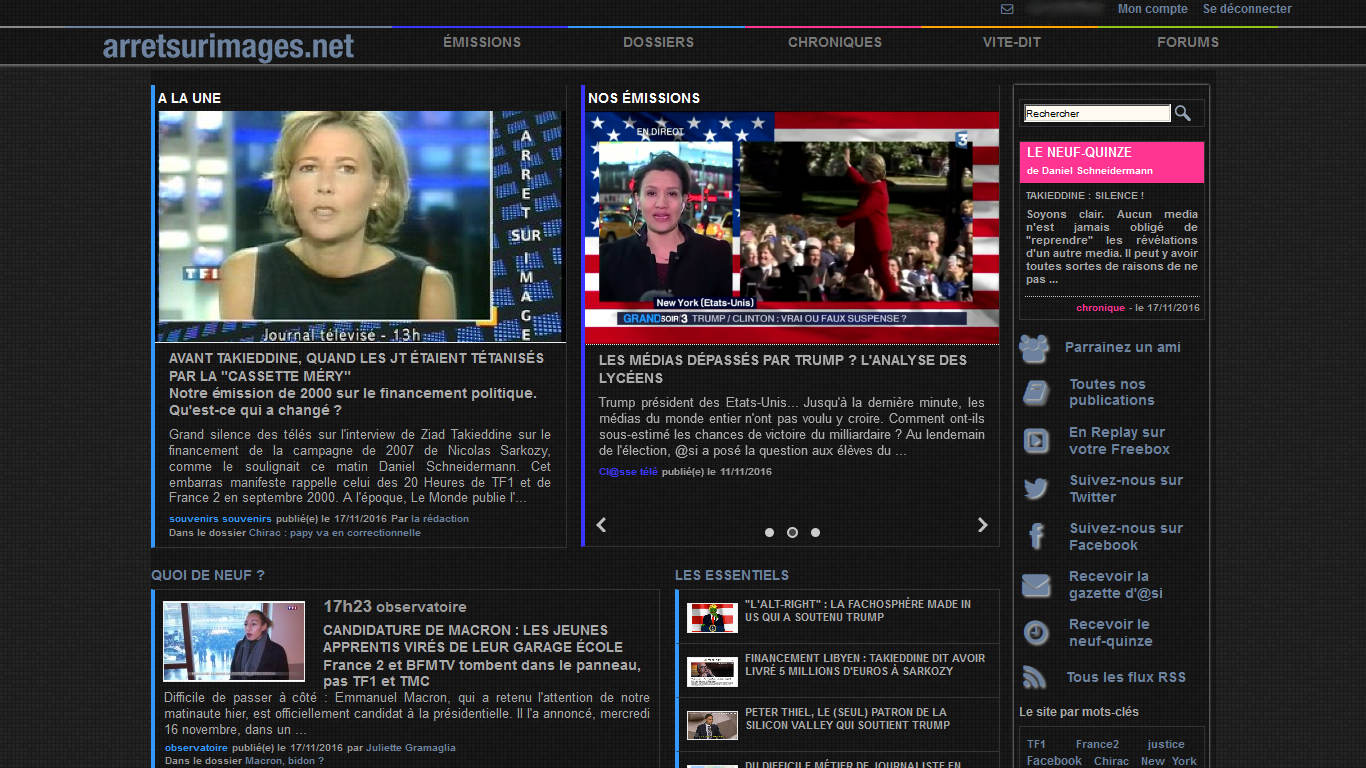Open the 'Takieddine : silence !' chronicle

[1085, 196]
